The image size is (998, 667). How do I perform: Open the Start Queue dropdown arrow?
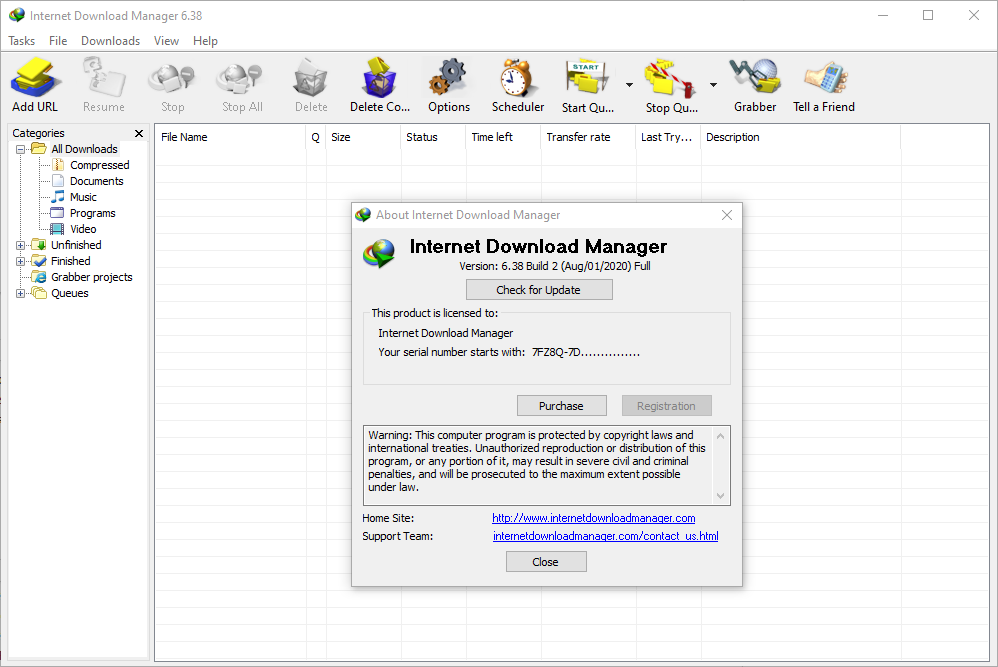point(629,85)
